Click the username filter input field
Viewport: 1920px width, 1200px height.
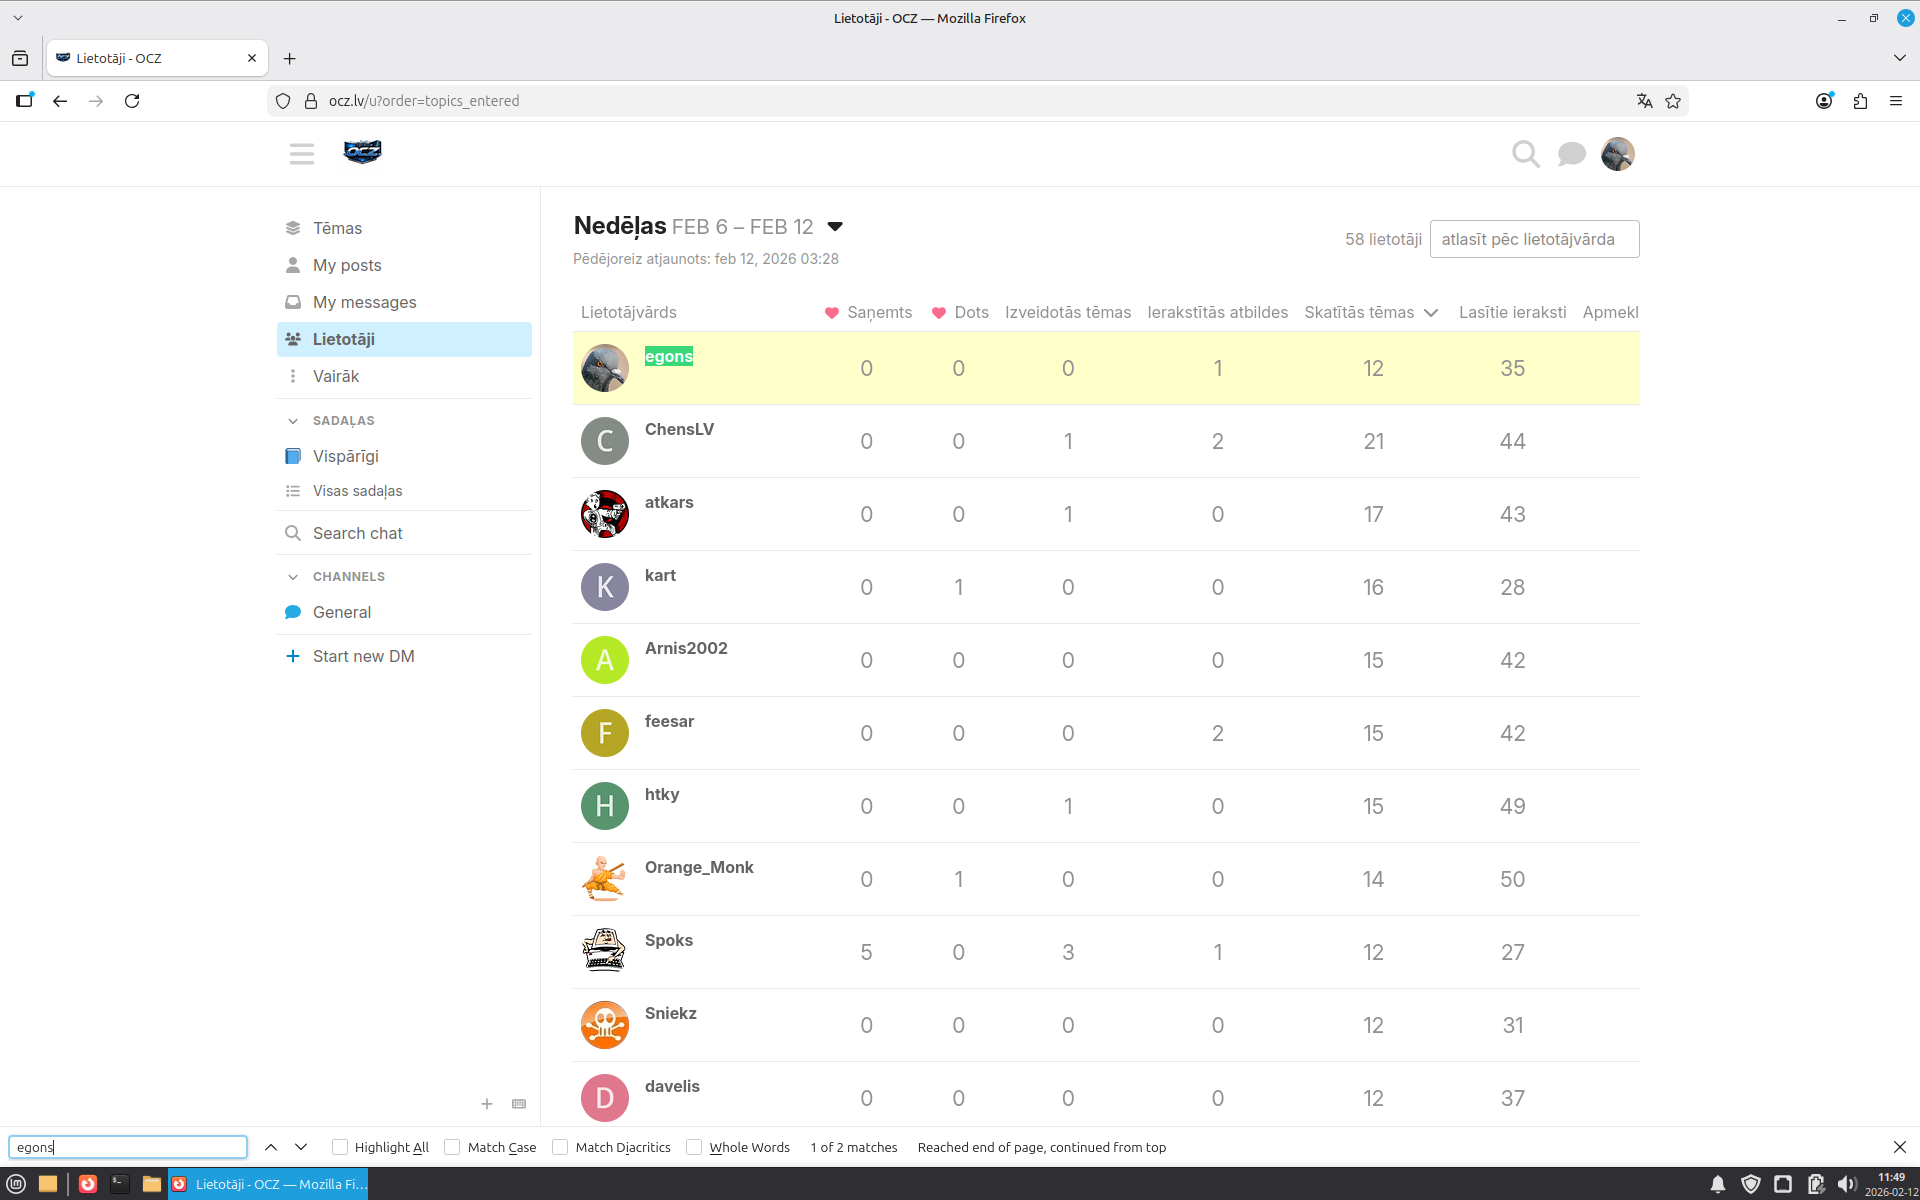click(x=1534, y=239)
